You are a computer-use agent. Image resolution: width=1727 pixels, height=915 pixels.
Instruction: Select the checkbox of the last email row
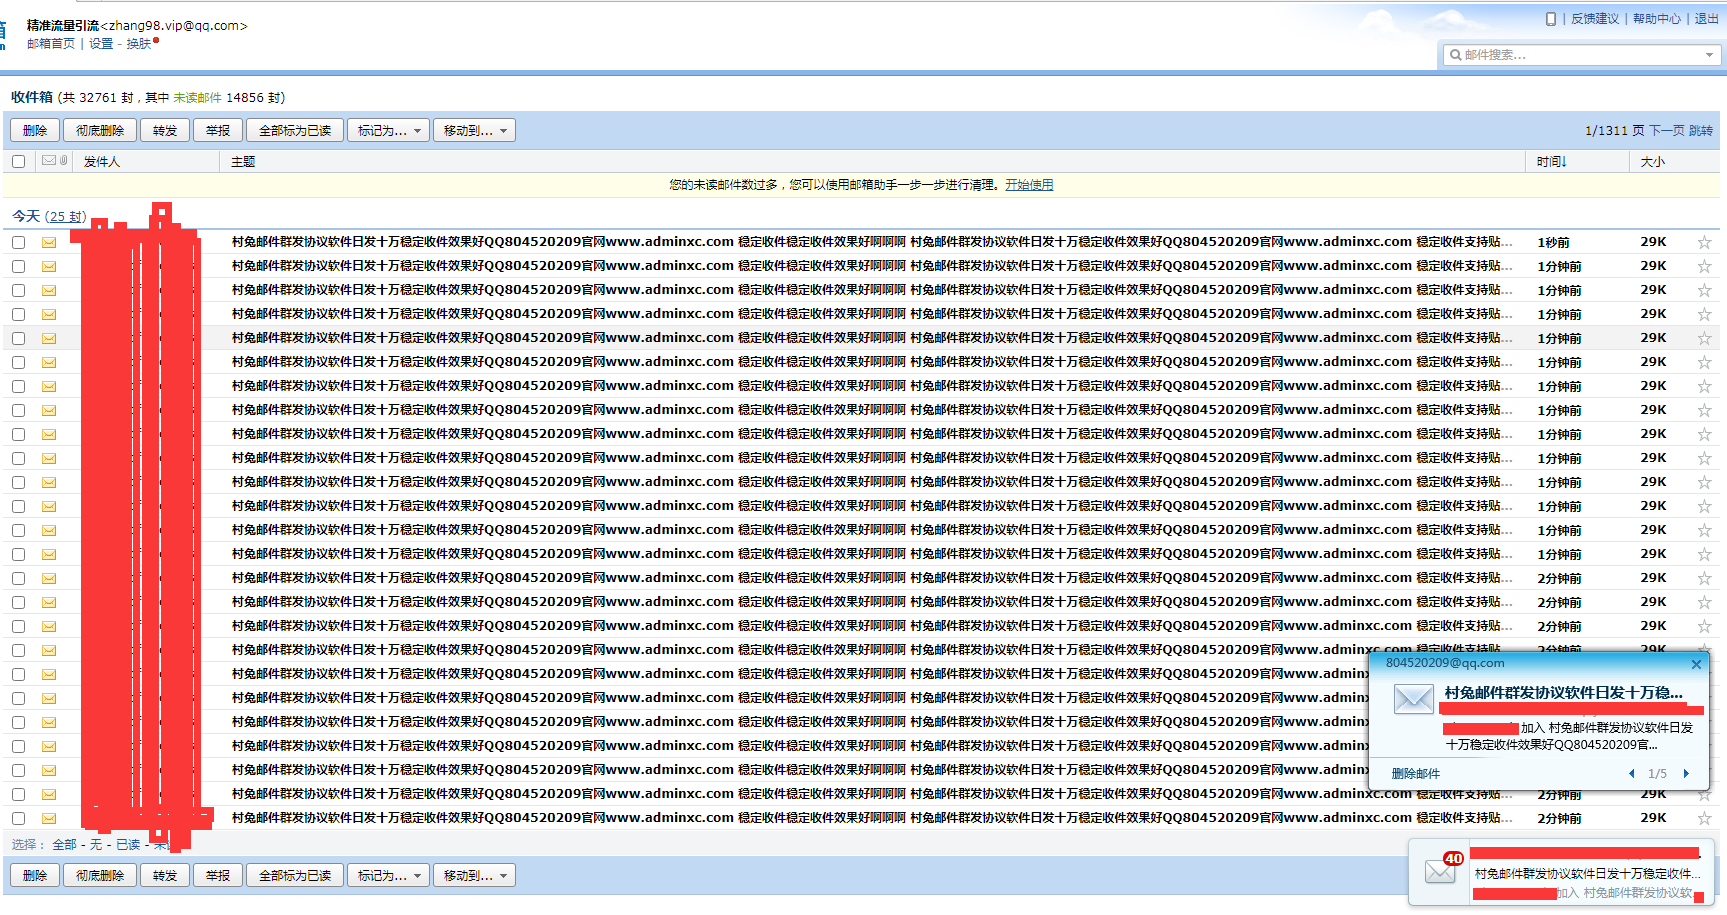coord(19,818)
